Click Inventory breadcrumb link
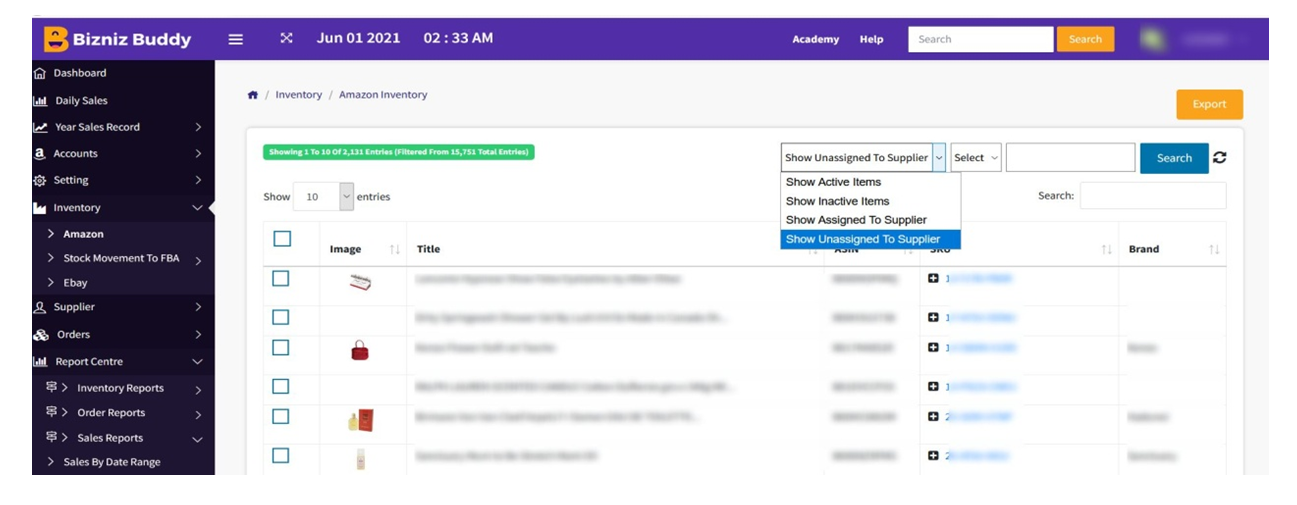The image size is (1297, 505). pyautogui.click(x=299, y=95)
